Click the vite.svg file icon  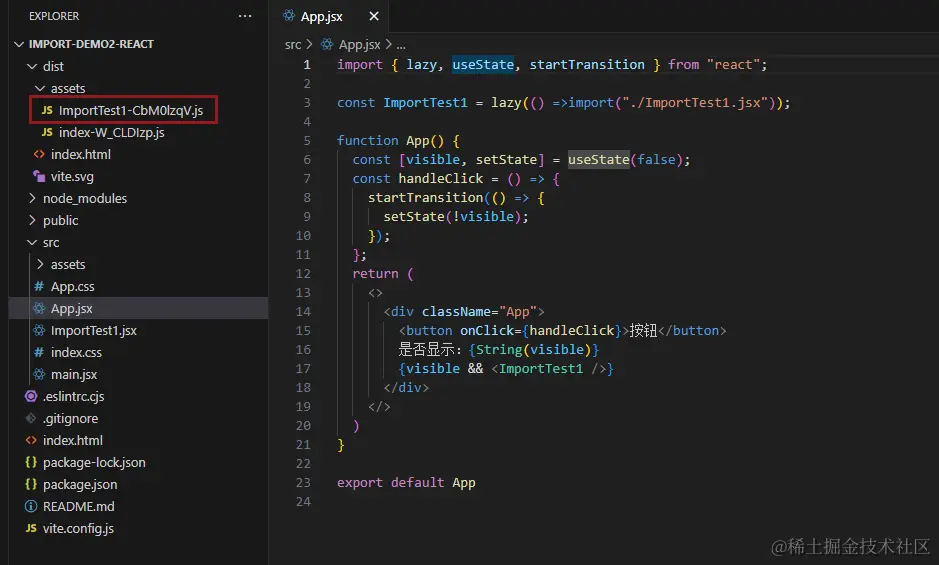click(39, 176)
